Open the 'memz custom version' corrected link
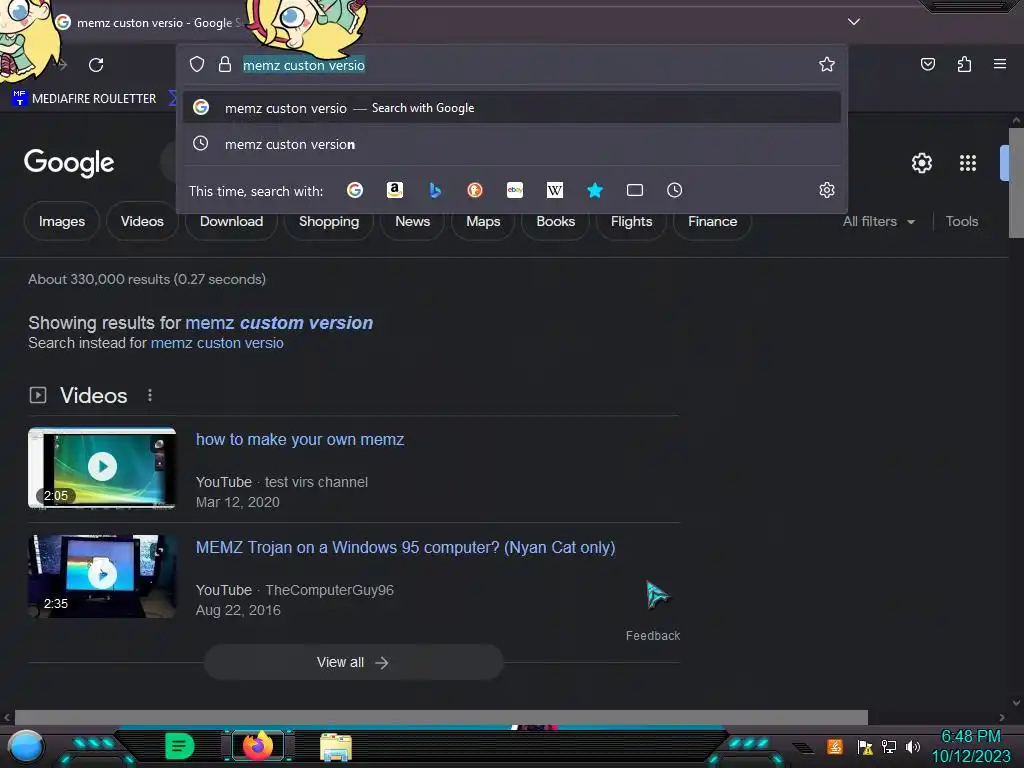Image resolution: width=1024 pixels, height=768 pixels. (279, 323)
